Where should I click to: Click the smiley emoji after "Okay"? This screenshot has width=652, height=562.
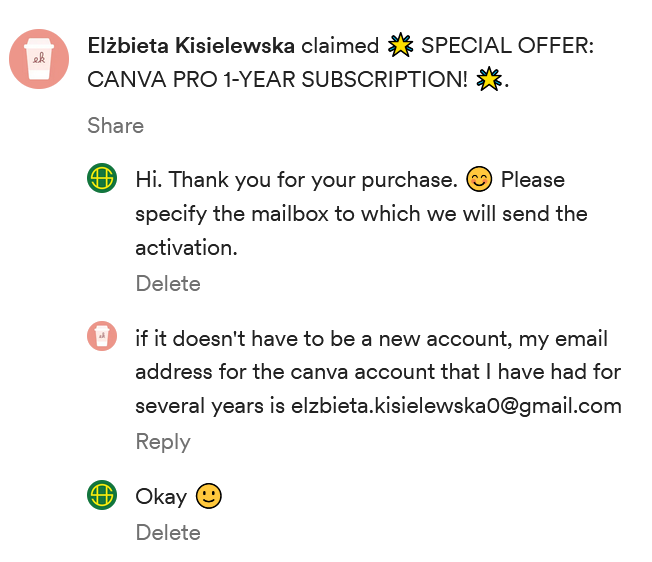(208, 496)
